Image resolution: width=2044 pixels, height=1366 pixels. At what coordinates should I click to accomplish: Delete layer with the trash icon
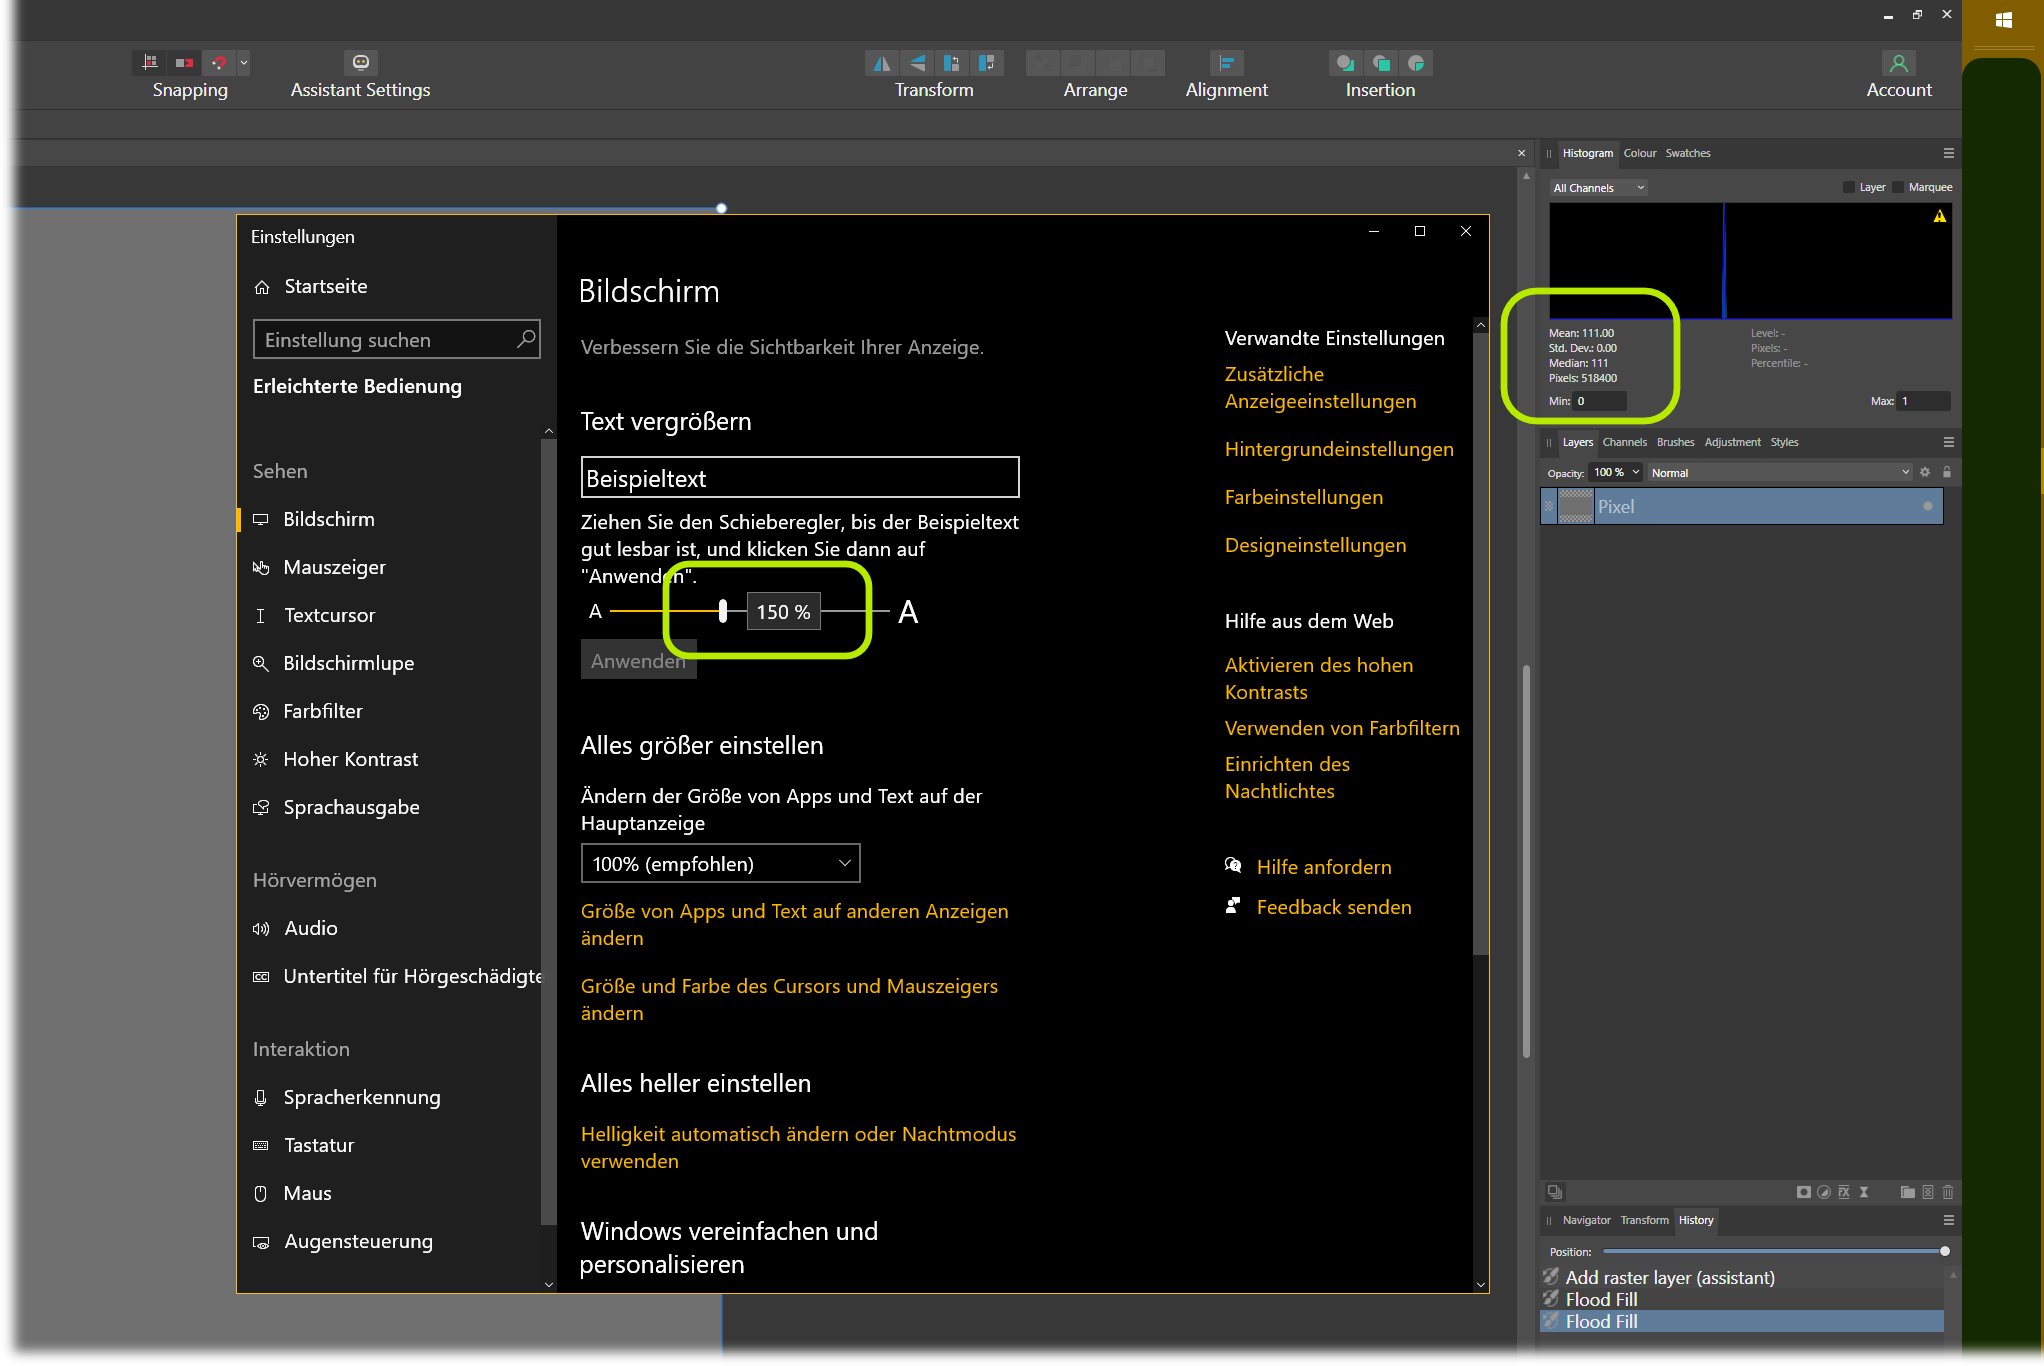(1948, 1192)
